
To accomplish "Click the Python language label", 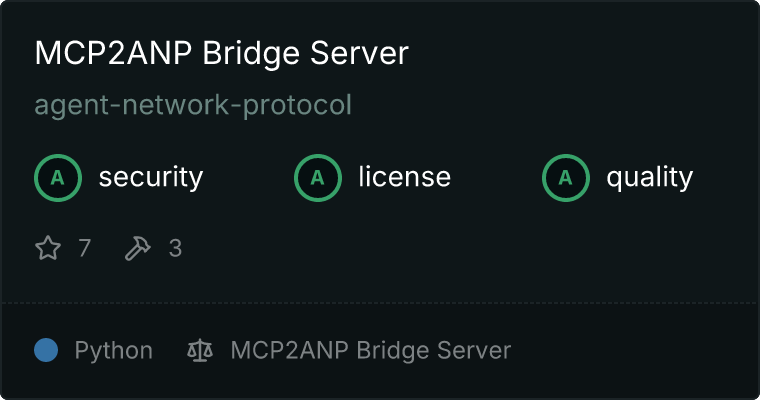I will [113, 351].
